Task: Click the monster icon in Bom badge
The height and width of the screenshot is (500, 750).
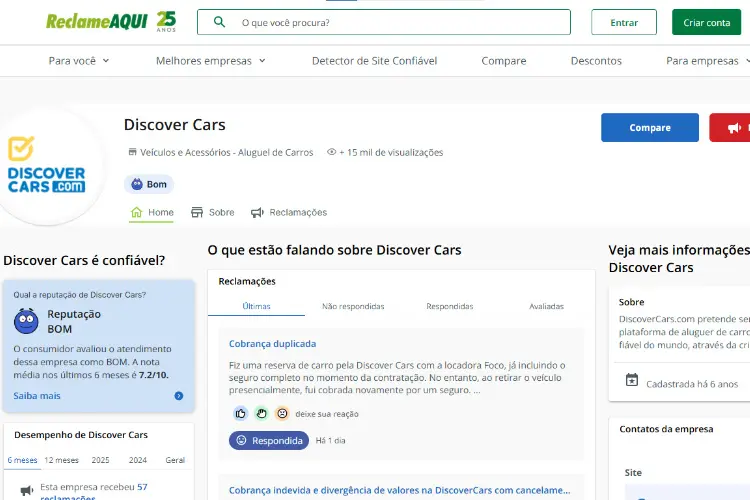Action: pos(137,184)
